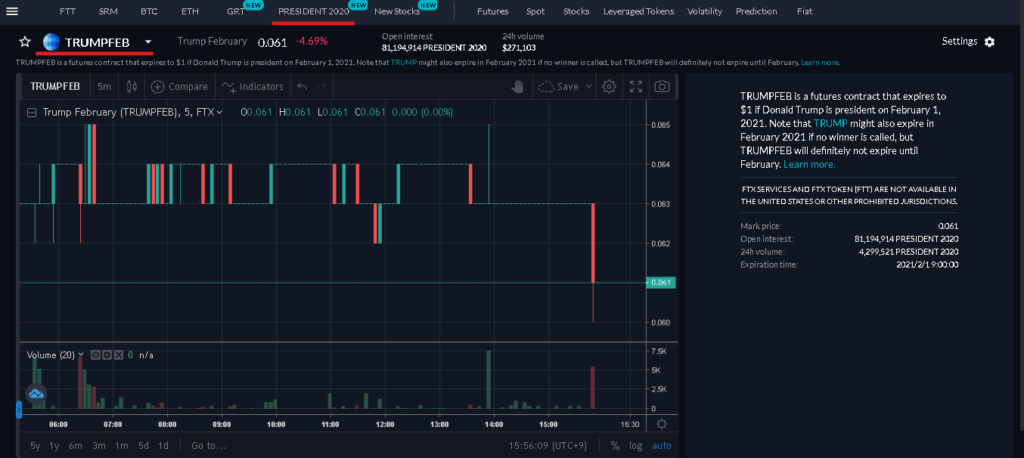Go to Spot markets

(x=536, y=12)
